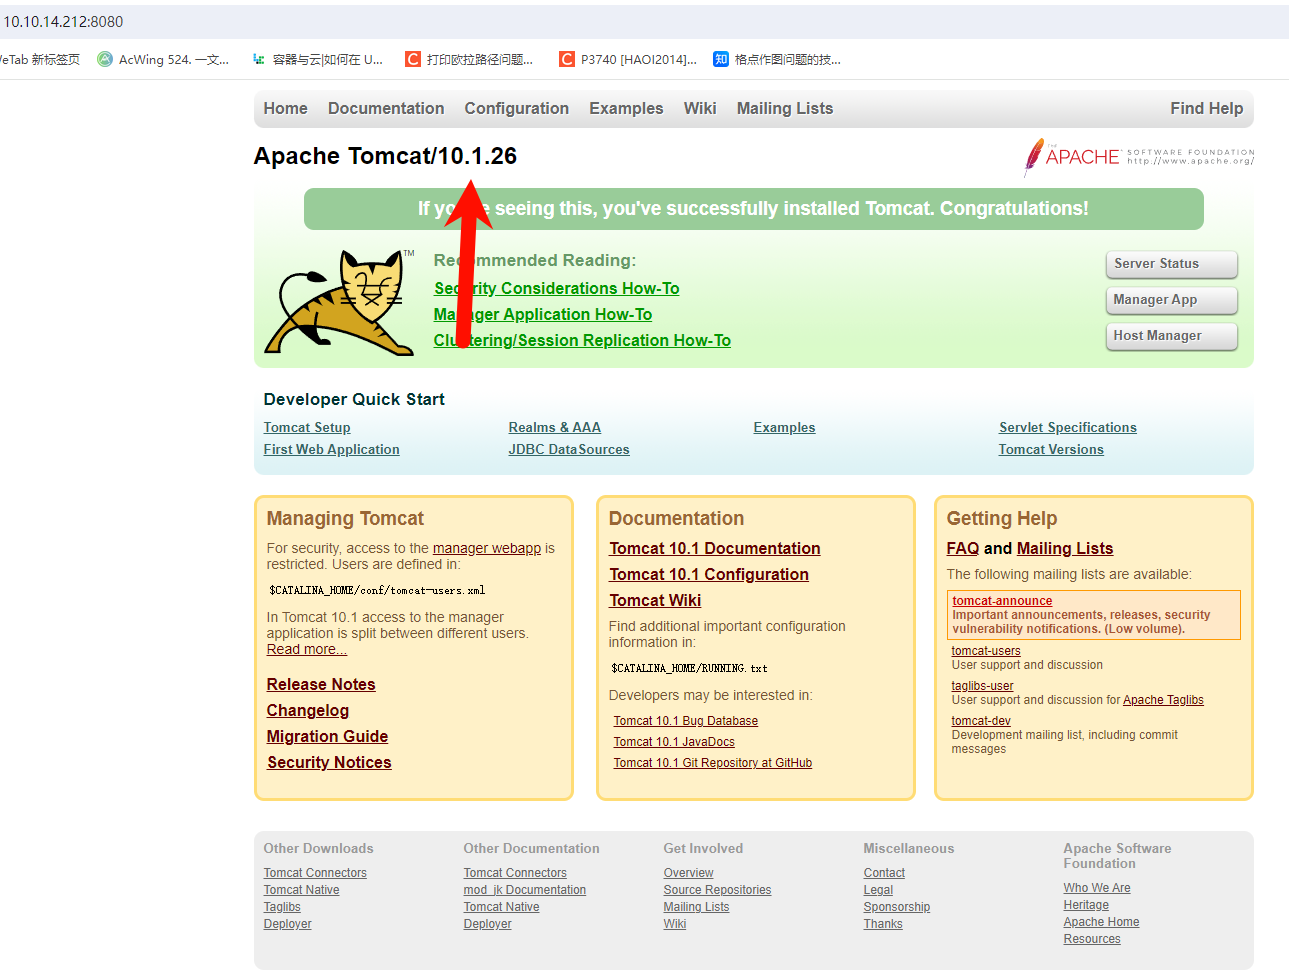1289x971 pixels.
Task: Open the Tomcat Wiki link
Action: [x=655, y=600]
